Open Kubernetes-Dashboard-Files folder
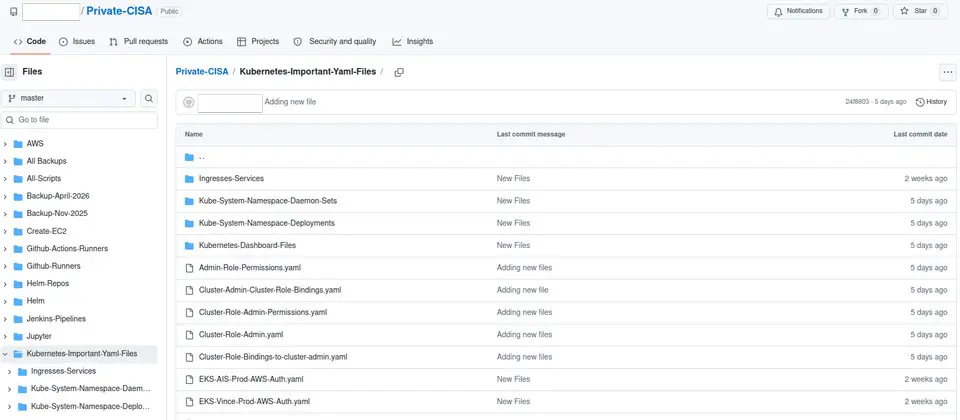Viewport: 960px width, 420px height. [x=247, y=246]
